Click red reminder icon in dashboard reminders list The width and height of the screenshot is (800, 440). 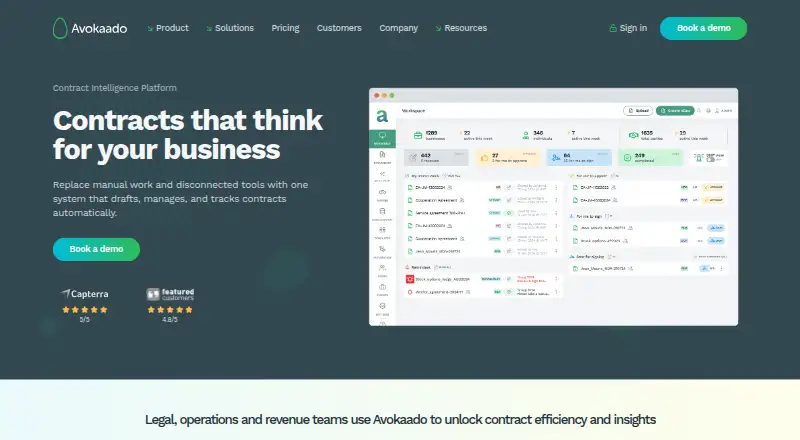pos(410,279)
